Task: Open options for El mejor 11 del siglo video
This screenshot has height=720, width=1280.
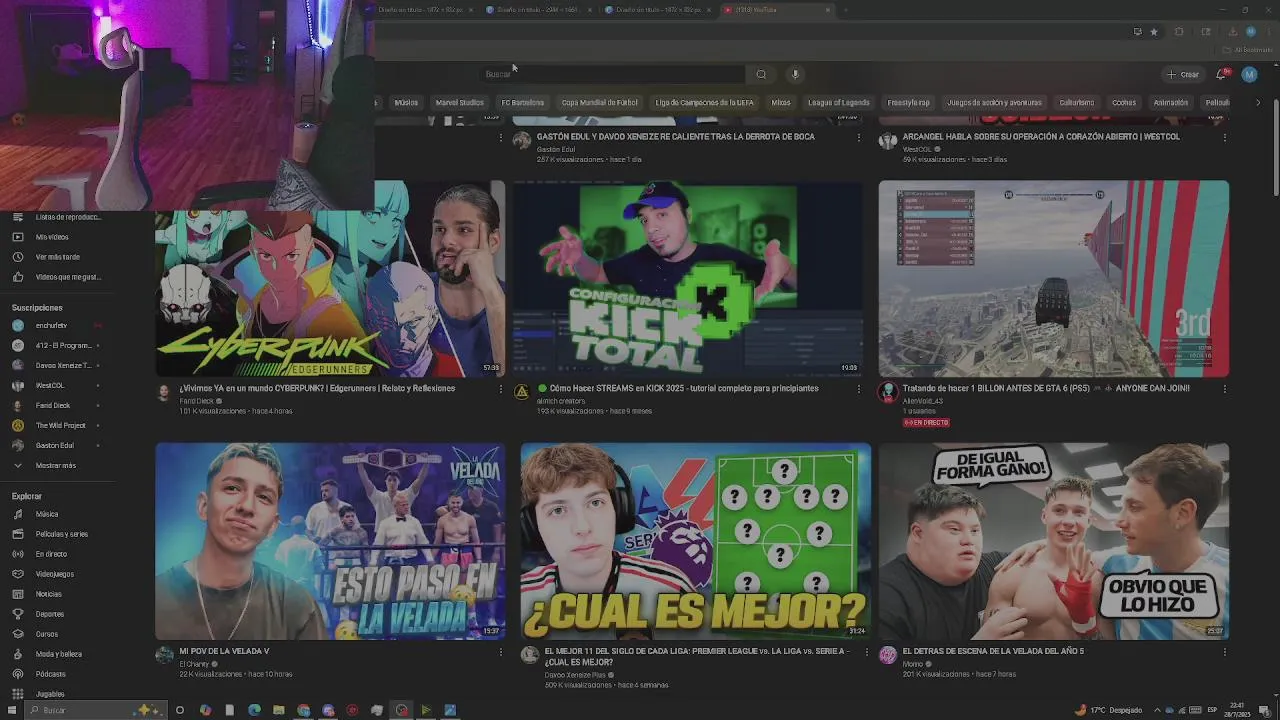Action: click(x=867, y=652)
